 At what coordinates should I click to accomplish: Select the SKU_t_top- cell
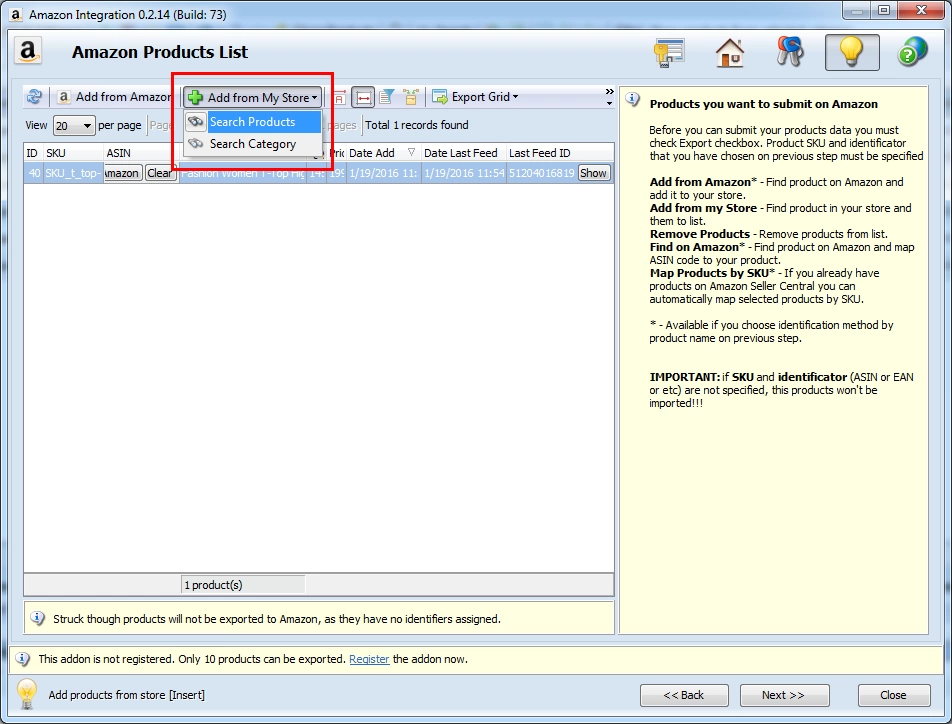(x=73, y=173)
